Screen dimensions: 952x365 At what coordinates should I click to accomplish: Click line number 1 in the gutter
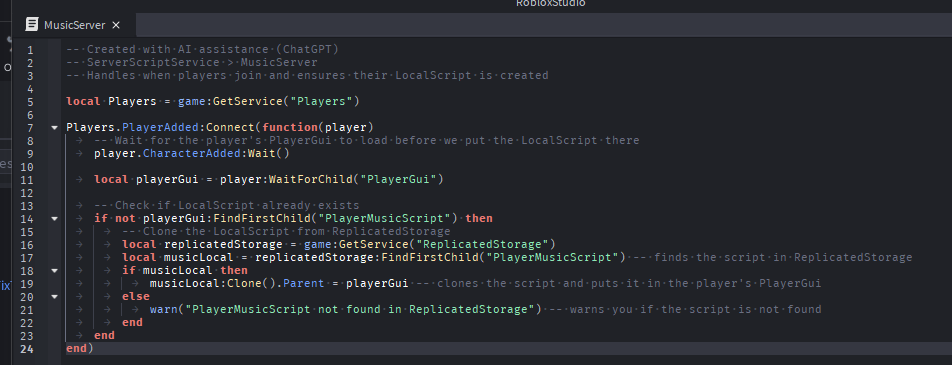30,50
